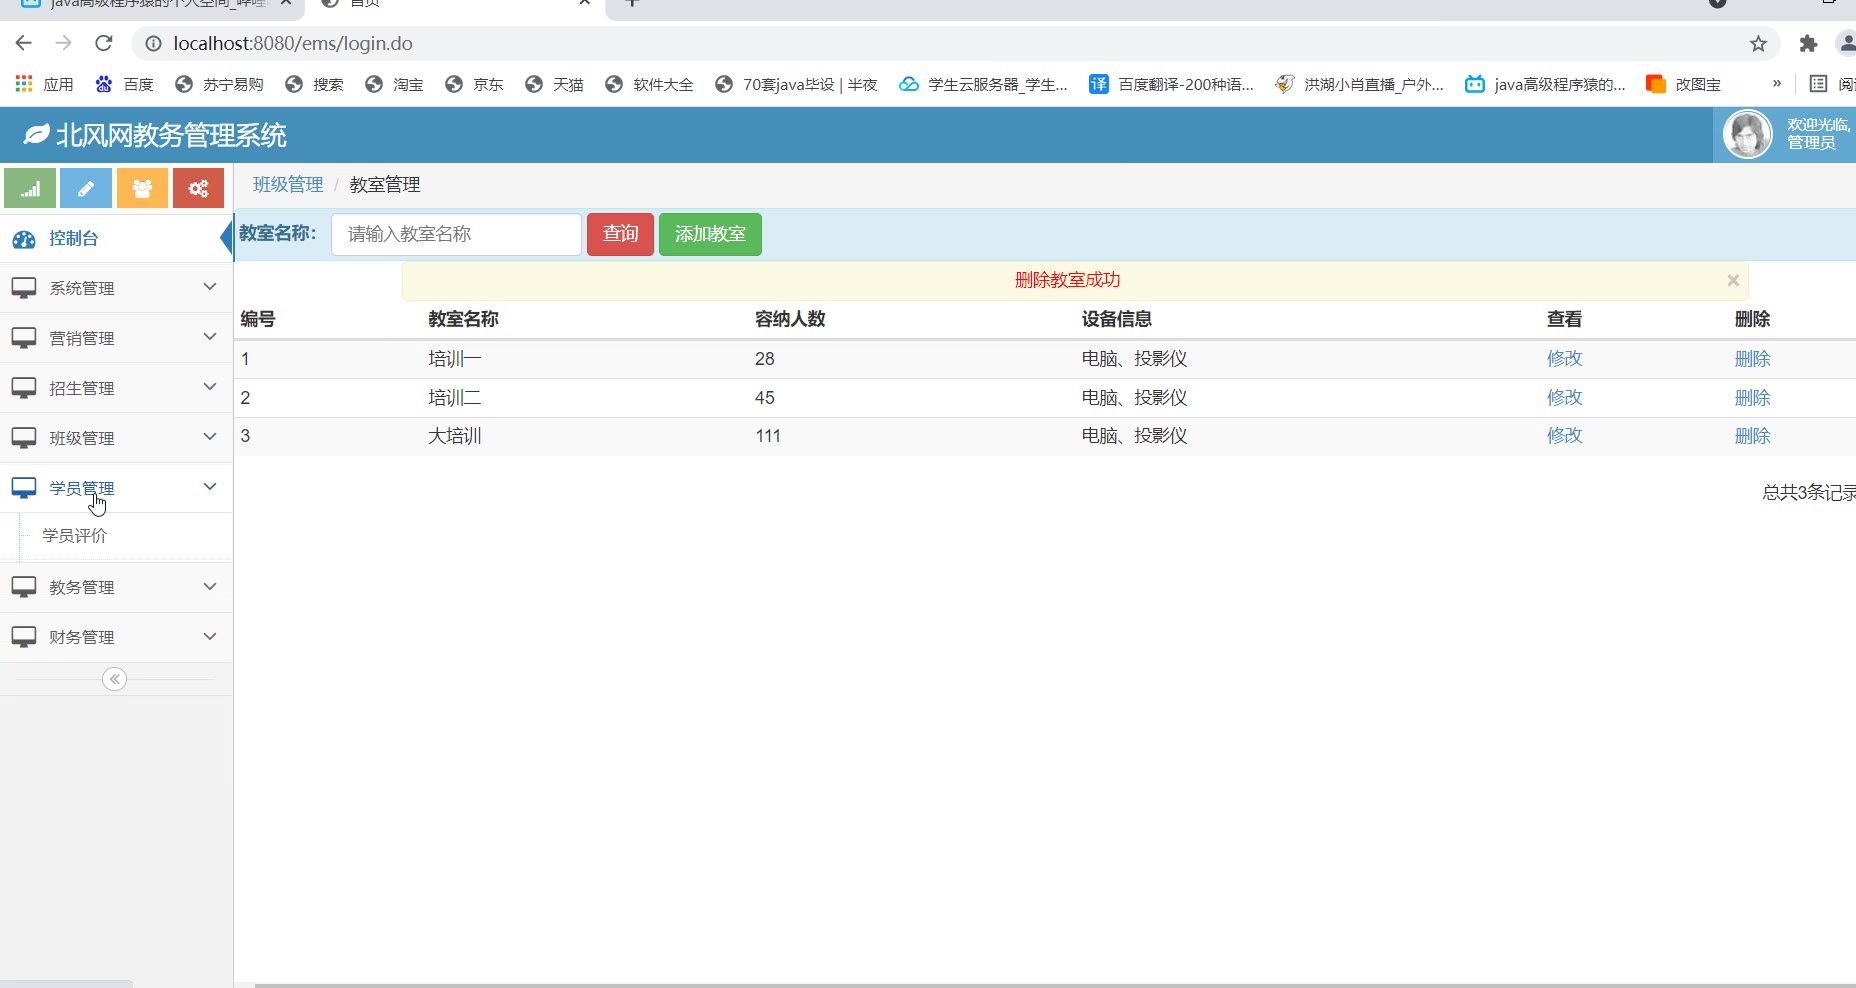1856x988 pixels.
Task: Dismiss the 删除教室成功 alert message
Action: click(x=1733, y=281)
